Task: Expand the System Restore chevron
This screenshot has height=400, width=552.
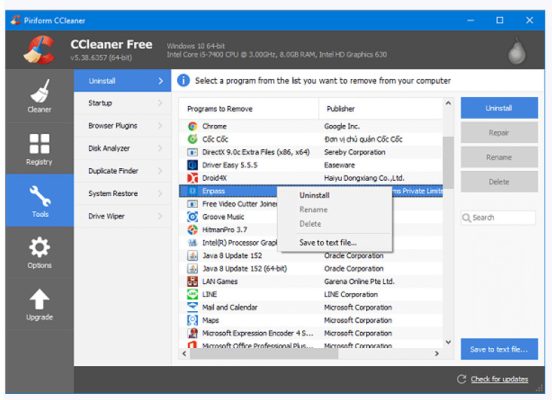Action: click(x=160, y=193)
